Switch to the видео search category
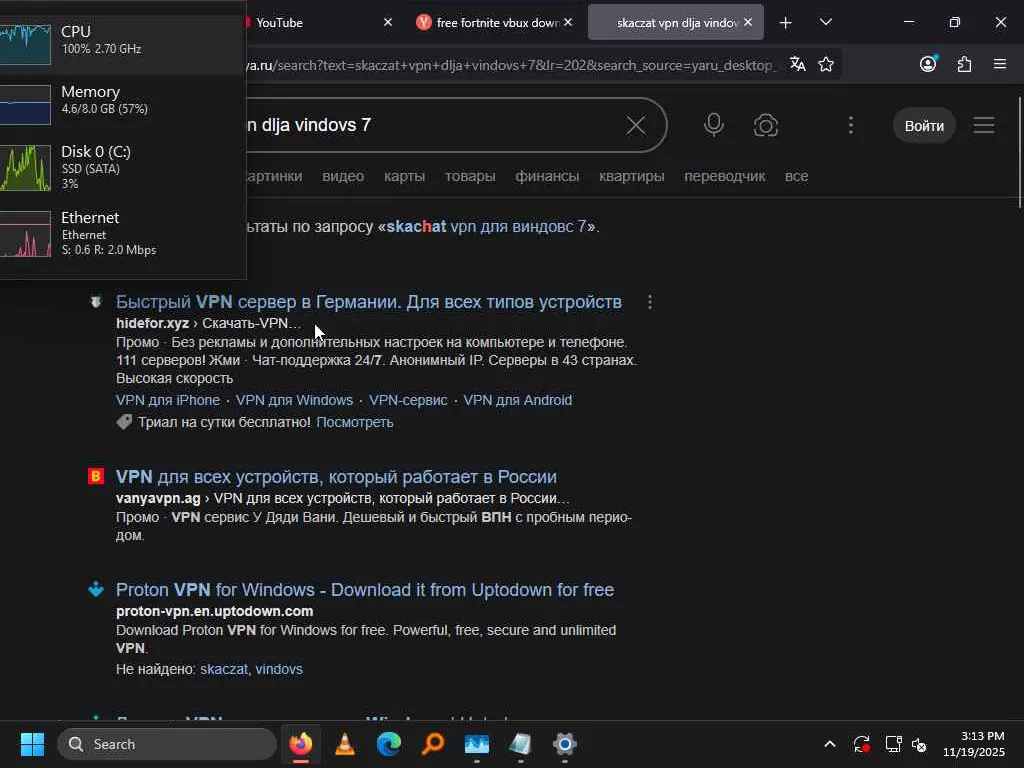The width and height of the screenshot is (1024, 768). [343, 176]
